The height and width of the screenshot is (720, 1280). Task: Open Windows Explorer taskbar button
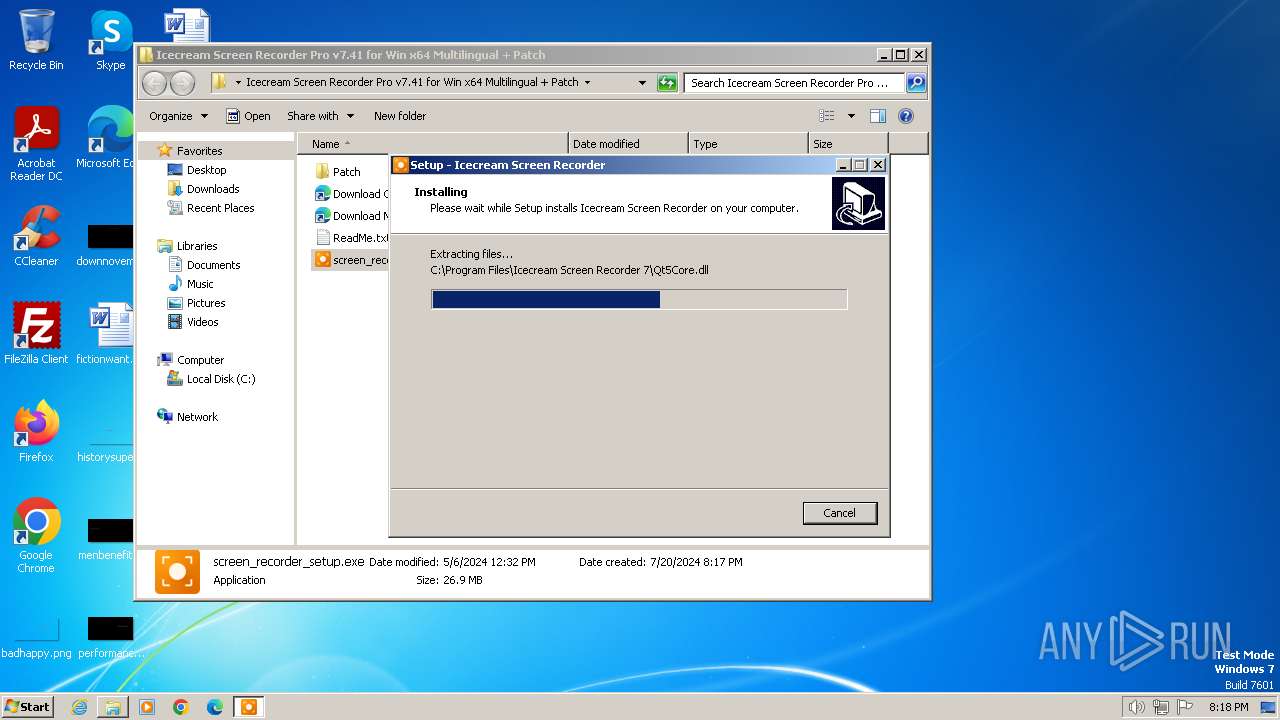(113, 707)
